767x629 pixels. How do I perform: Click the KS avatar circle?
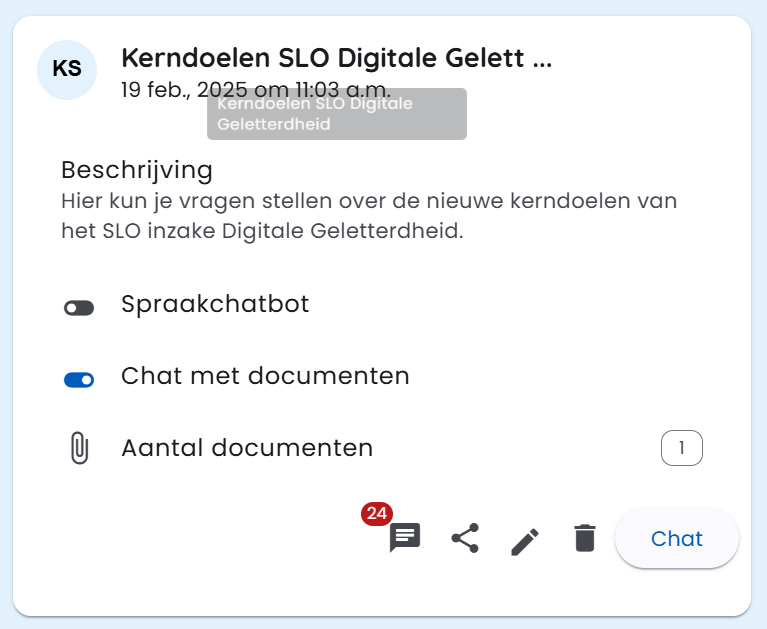[67, 69]
